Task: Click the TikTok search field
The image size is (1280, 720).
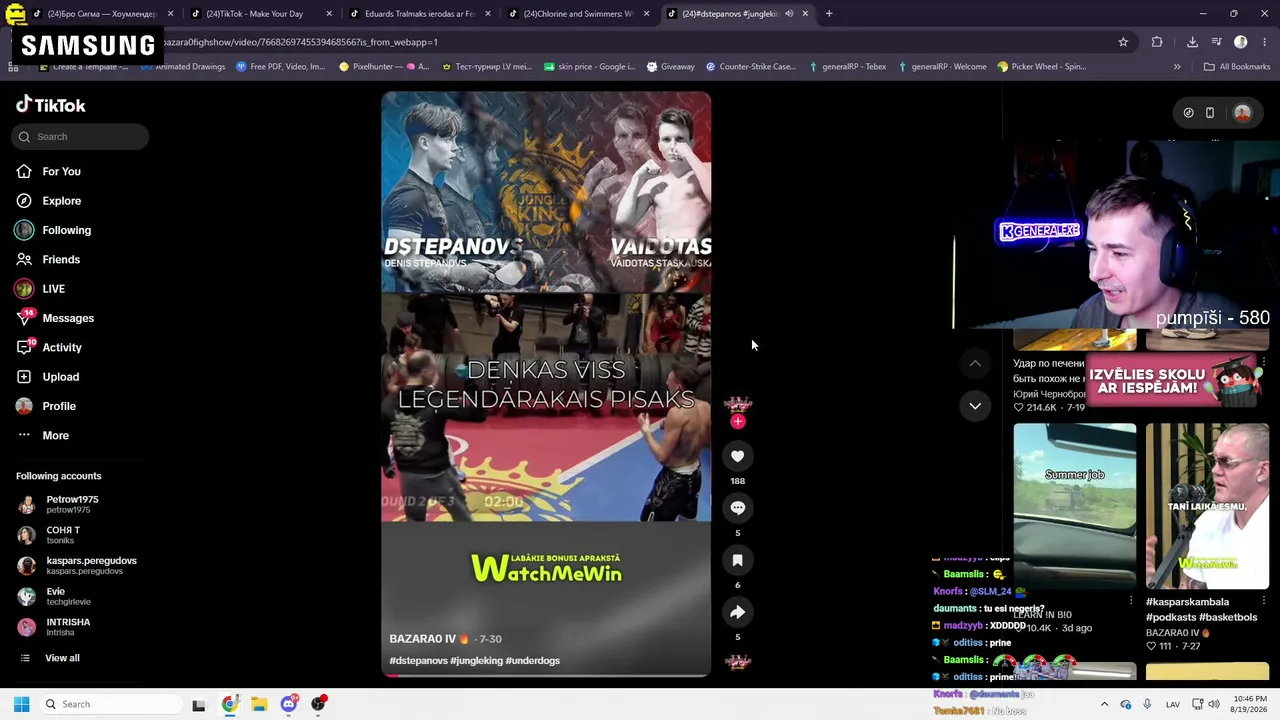Action: [80, 136]
